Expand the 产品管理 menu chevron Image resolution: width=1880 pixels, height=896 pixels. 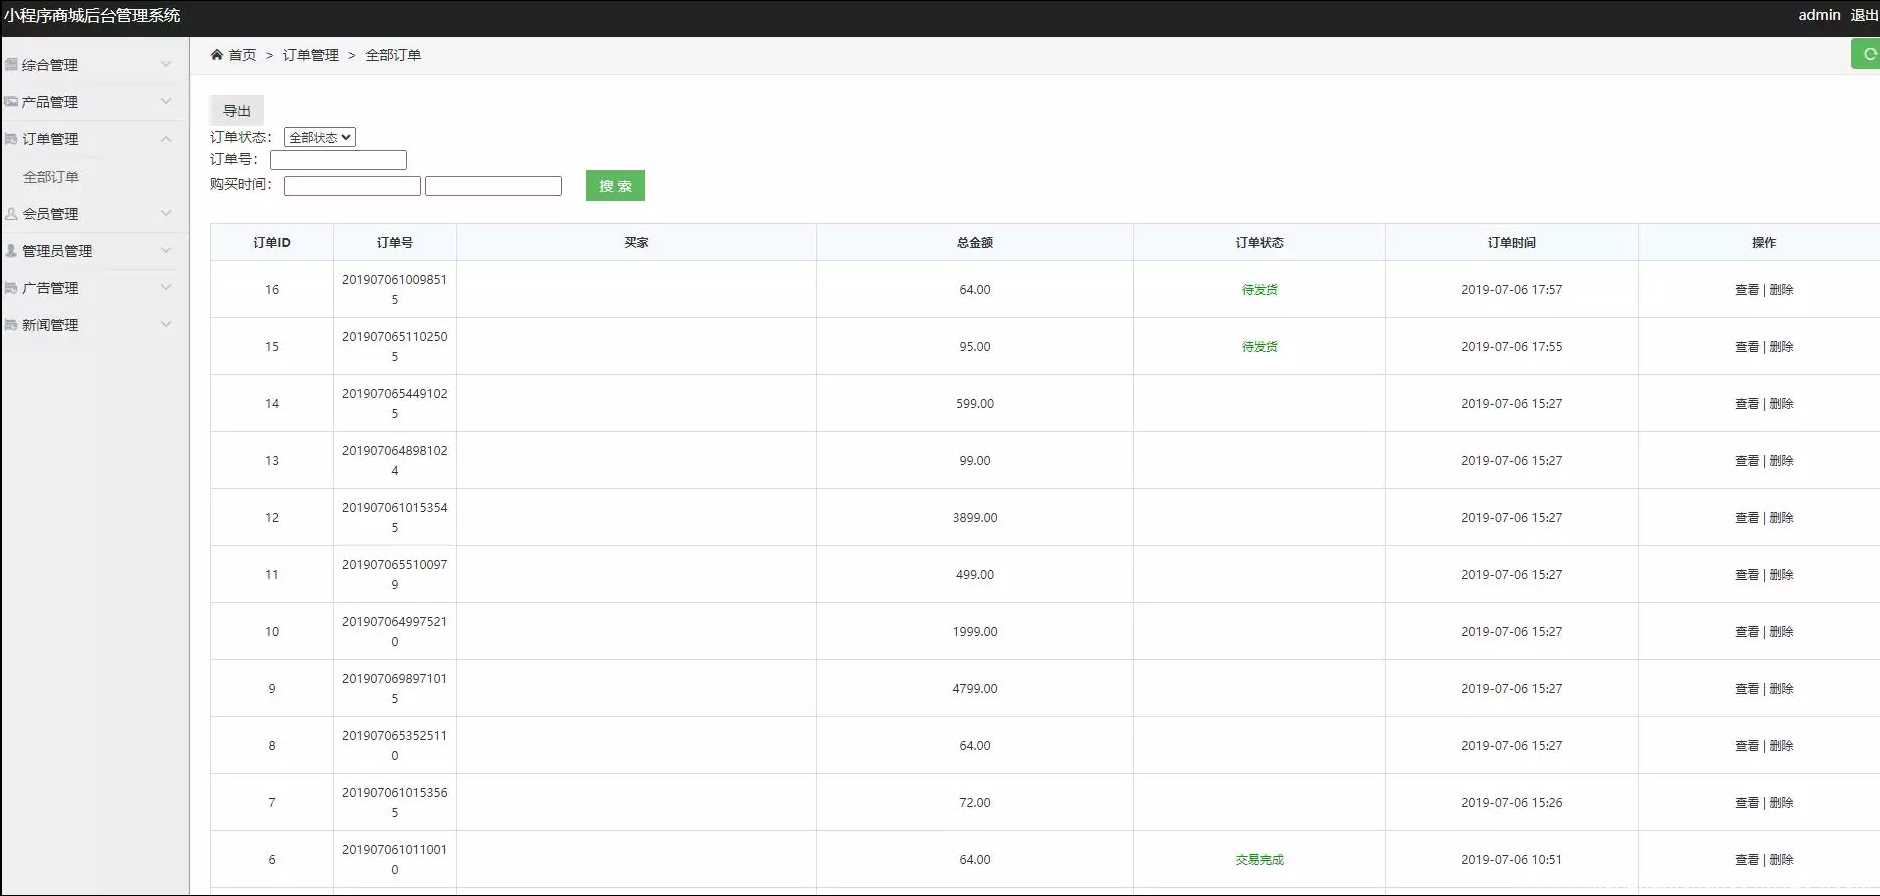pos(166,101)
